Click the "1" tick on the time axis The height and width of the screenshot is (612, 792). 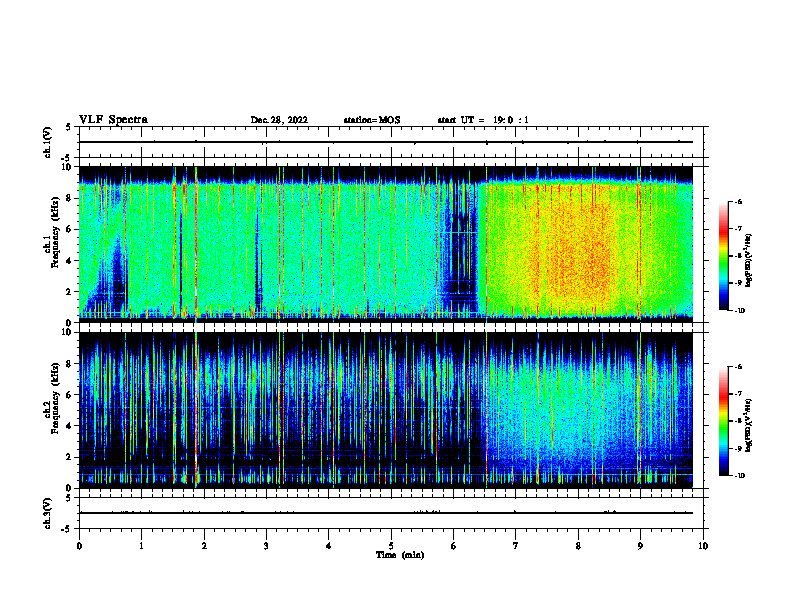[x=141, y=546]
